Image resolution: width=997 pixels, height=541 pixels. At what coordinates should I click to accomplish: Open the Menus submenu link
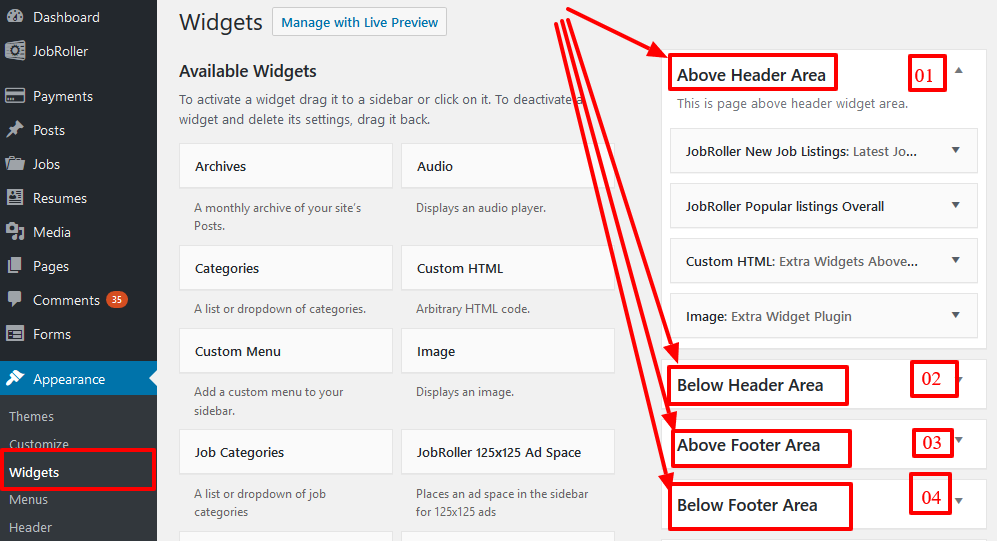coord(29,500)
